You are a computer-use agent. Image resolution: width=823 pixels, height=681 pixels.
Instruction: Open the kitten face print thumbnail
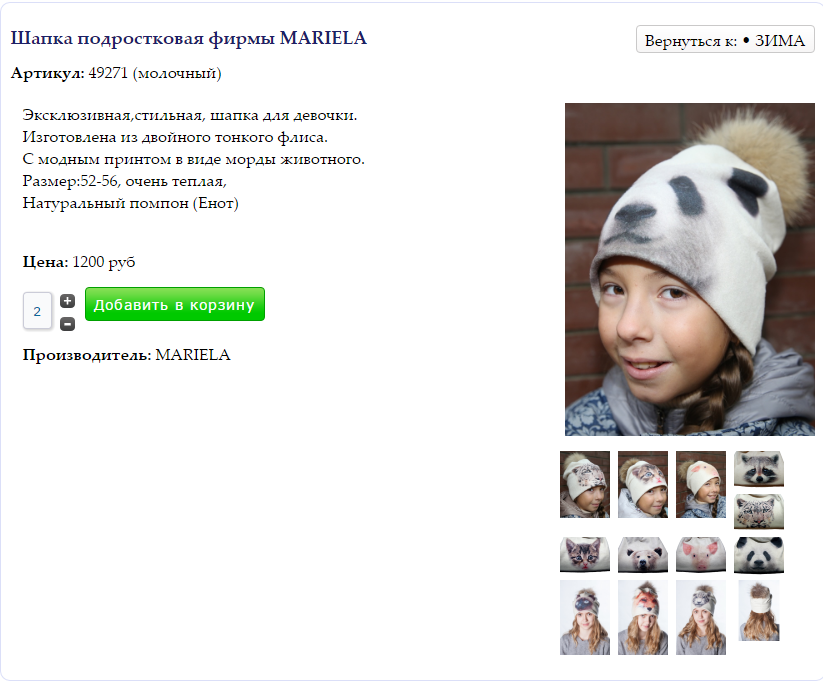click(x=585, y=554)
